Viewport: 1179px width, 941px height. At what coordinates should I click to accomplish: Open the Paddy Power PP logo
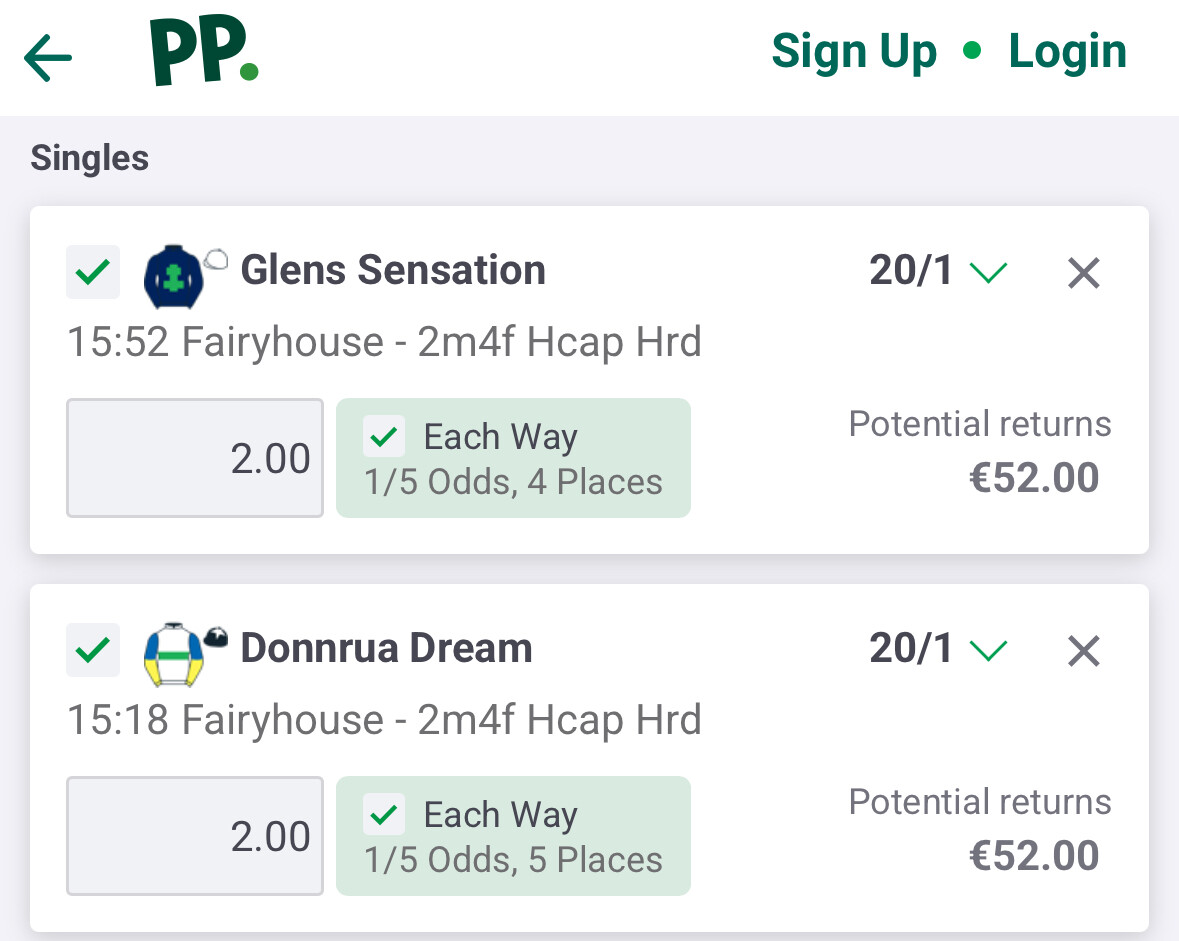tap(204, 52)
